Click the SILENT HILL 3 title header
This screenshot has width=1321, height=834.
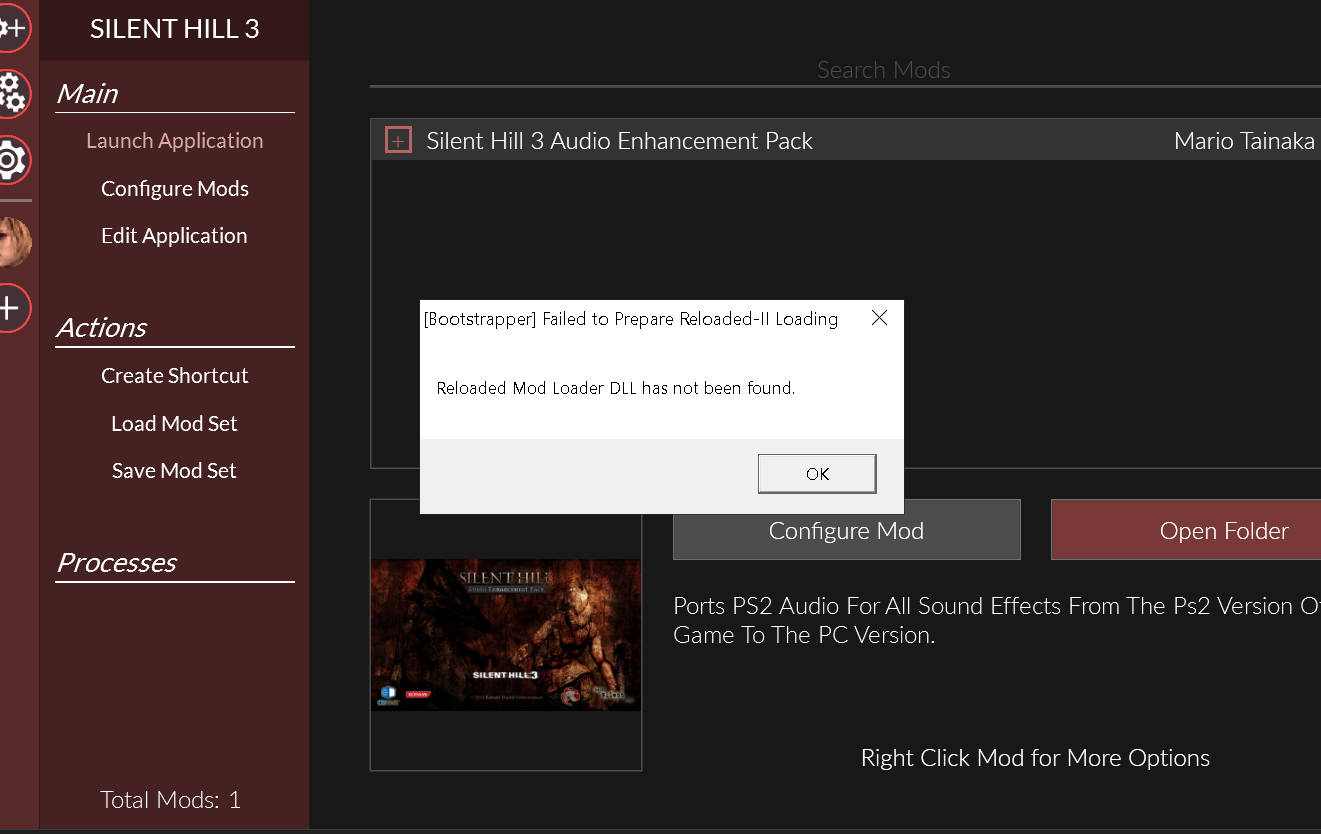pos(174,29)
